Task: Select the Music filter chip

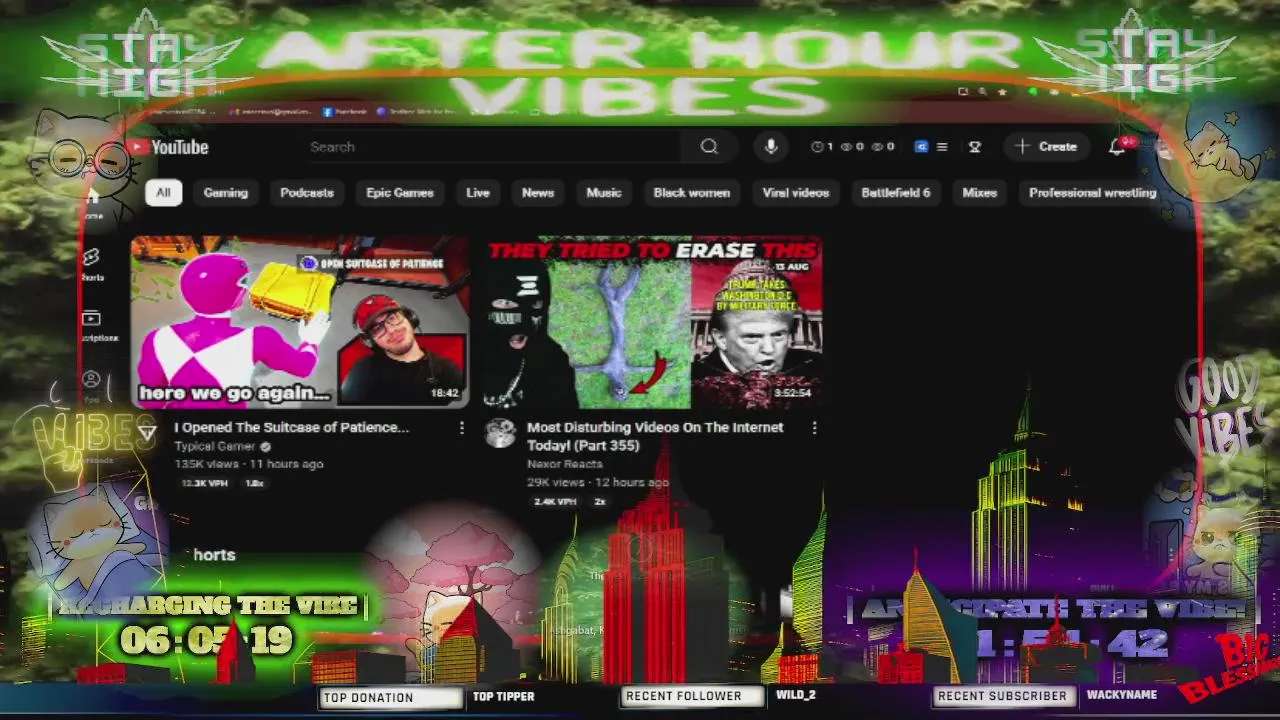Action: pyautogui.click(x=604, y=193)
